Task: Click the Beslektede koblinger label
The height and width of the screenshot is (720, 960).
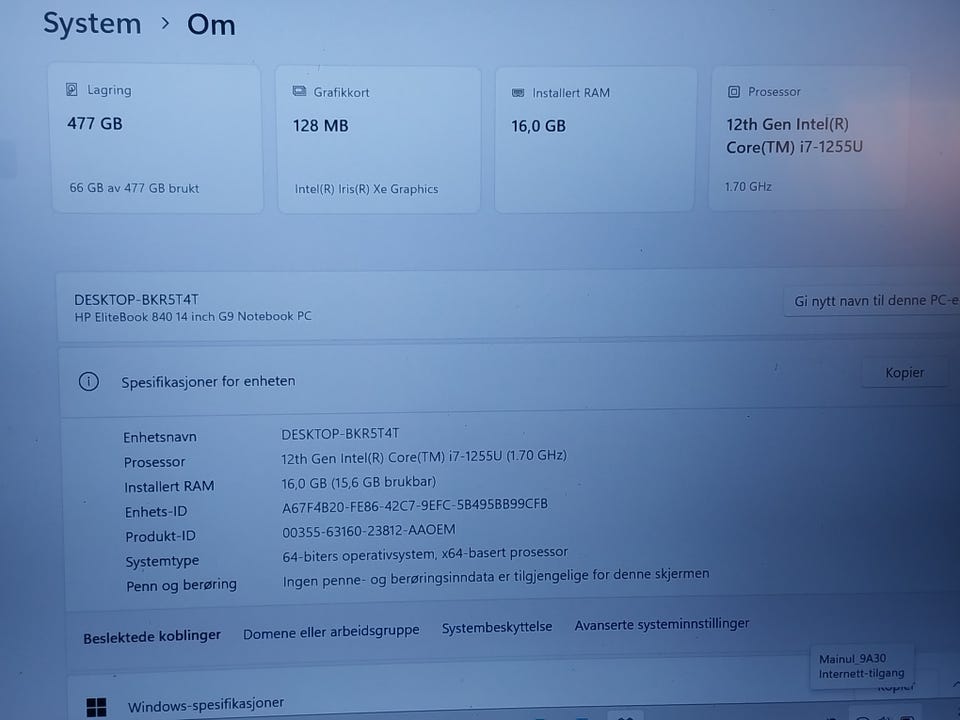Action: 152,637
